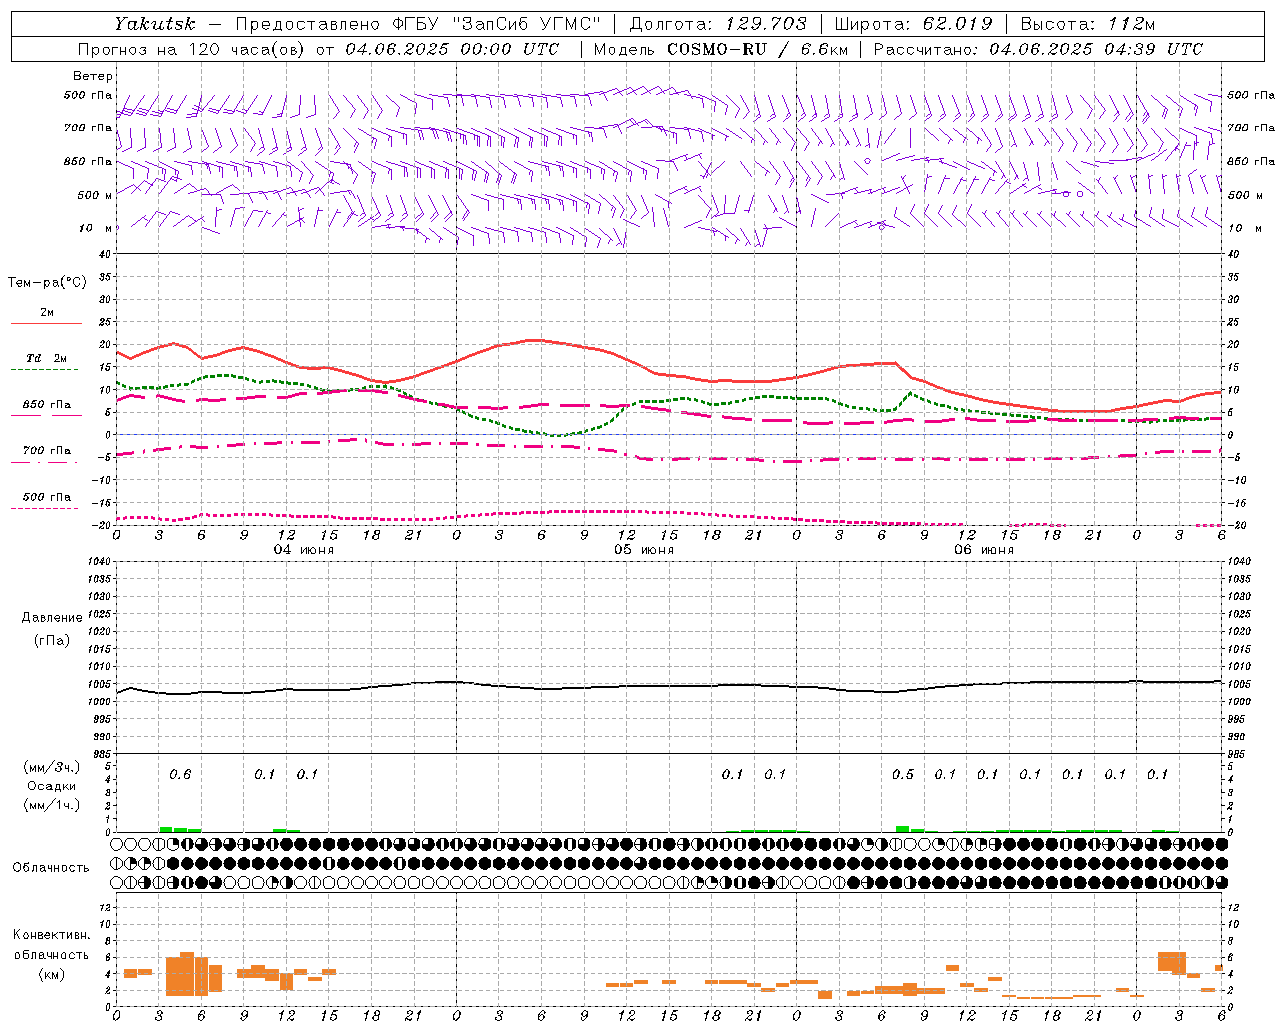The image size is (1280, 1024).
Task: Click the Td 2м legend label
Action: (x=47, y=358)
